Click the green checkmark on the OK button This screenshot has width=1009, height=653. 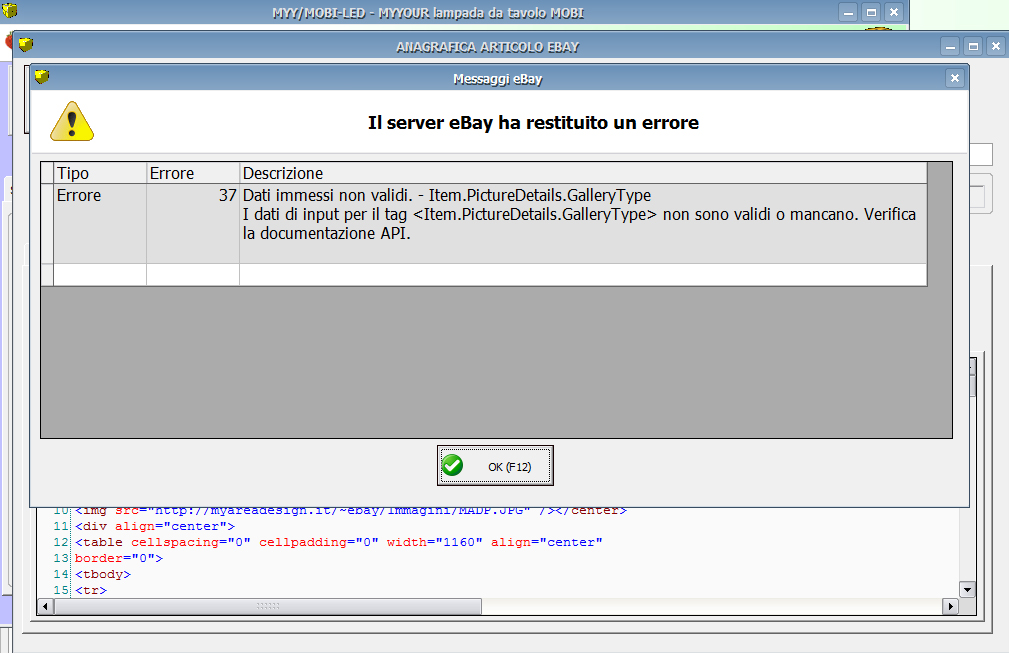[452, 465]
